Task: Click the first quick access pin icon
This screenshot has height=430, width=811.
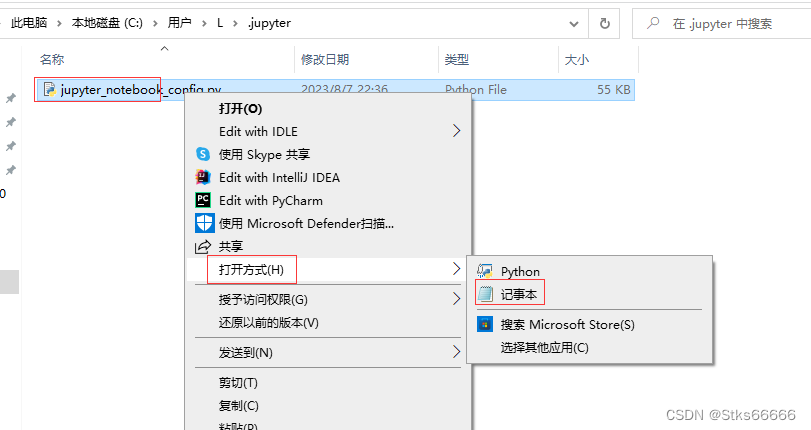Action: (10, 98)
